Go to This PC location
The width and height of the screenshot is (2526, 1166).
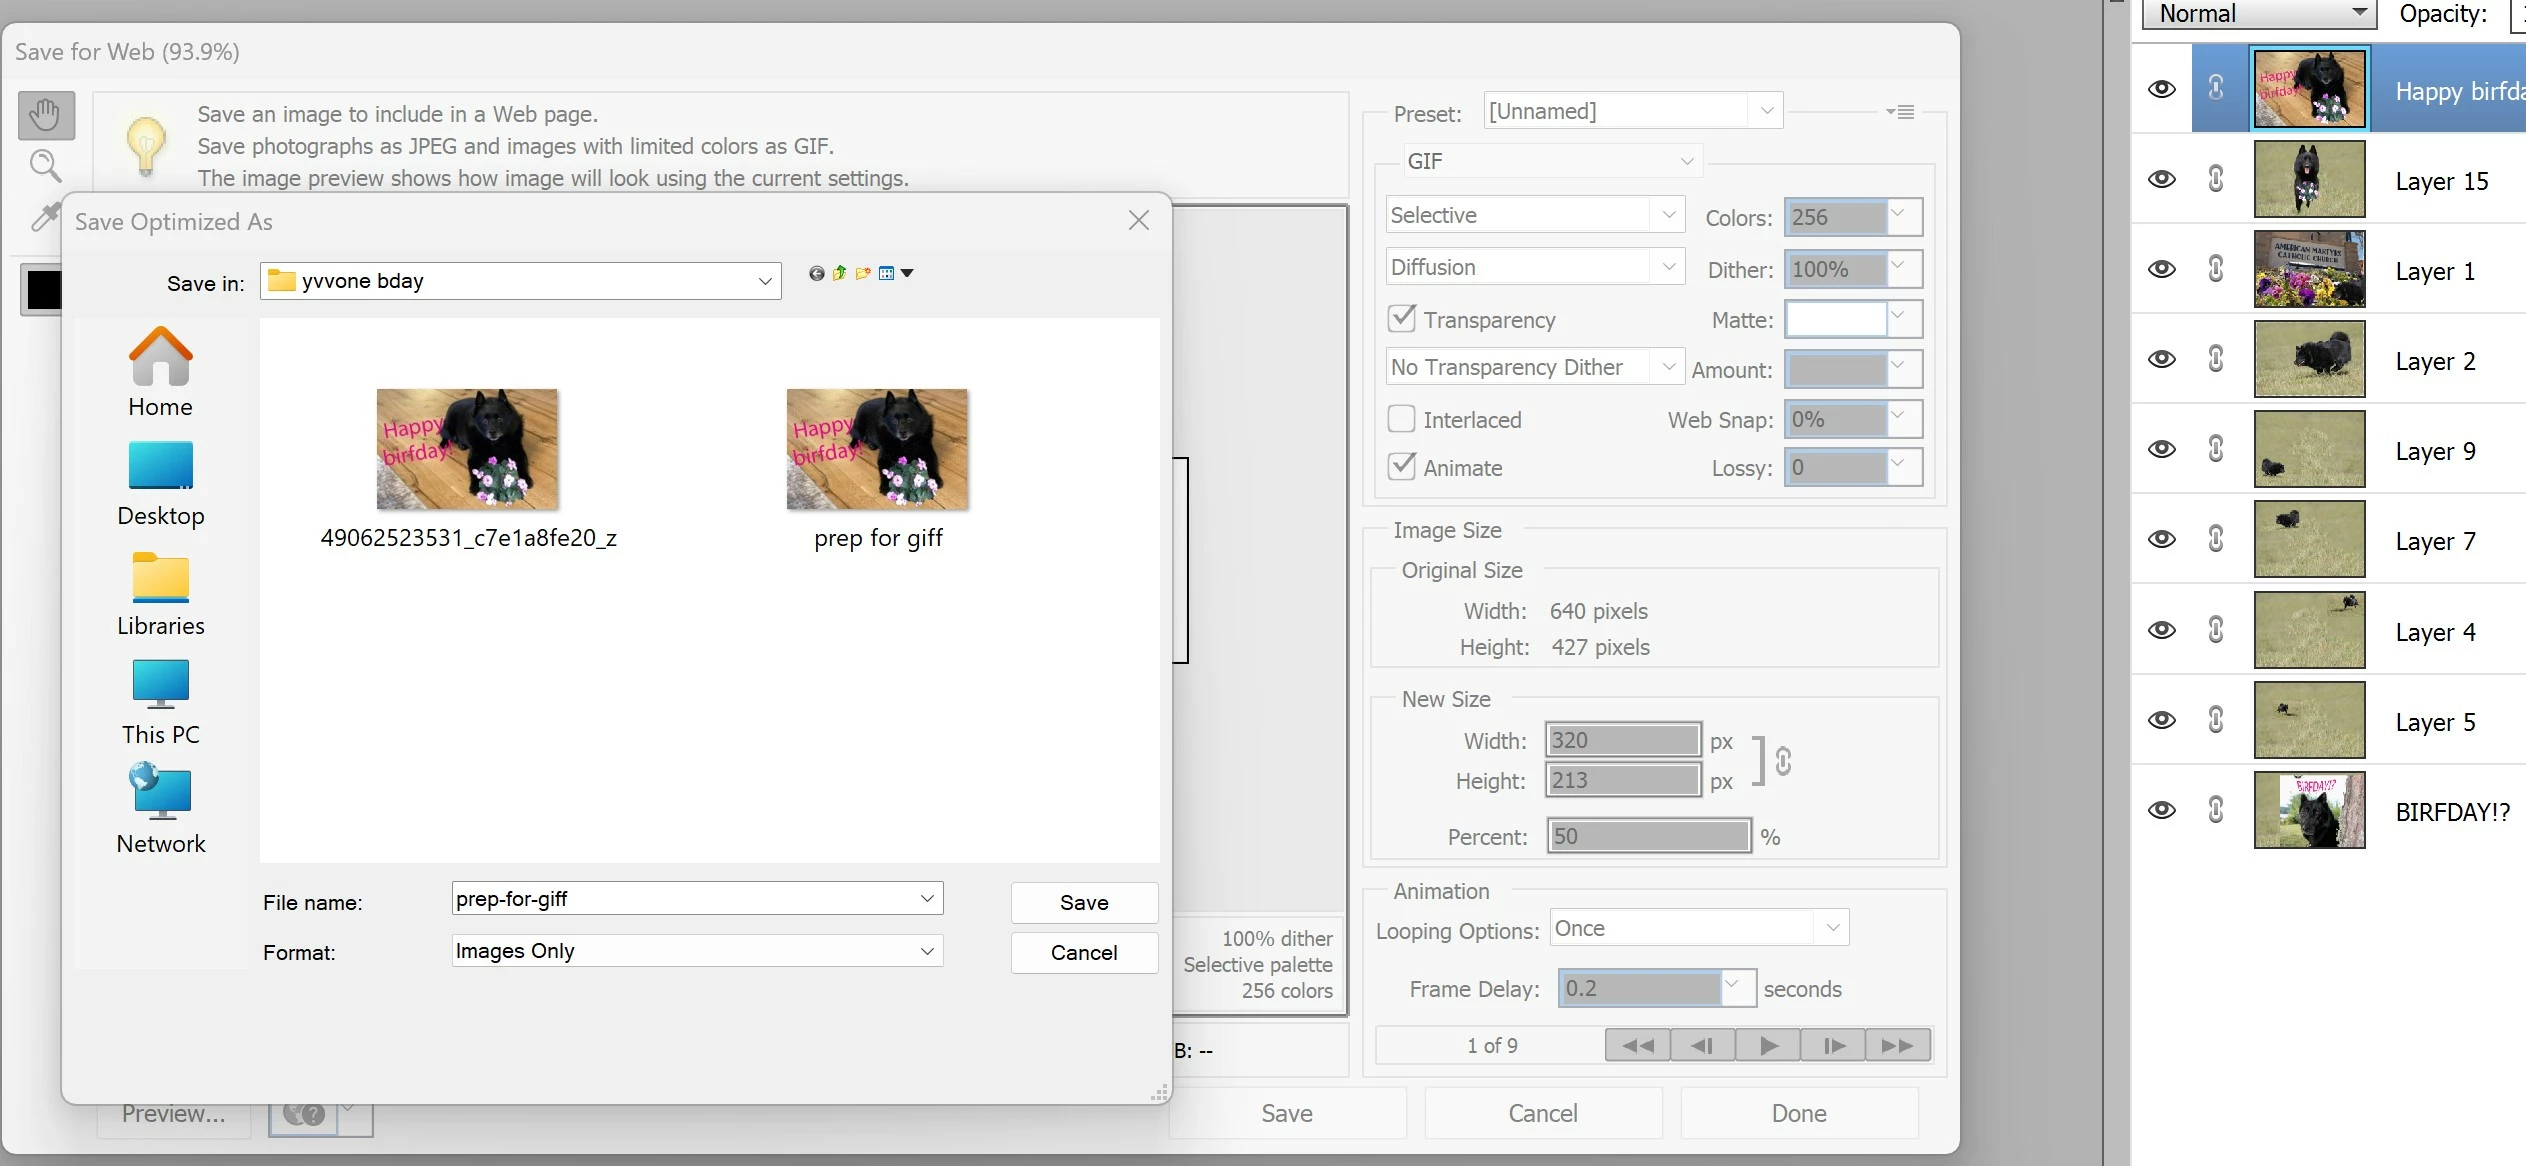[160, 703]
